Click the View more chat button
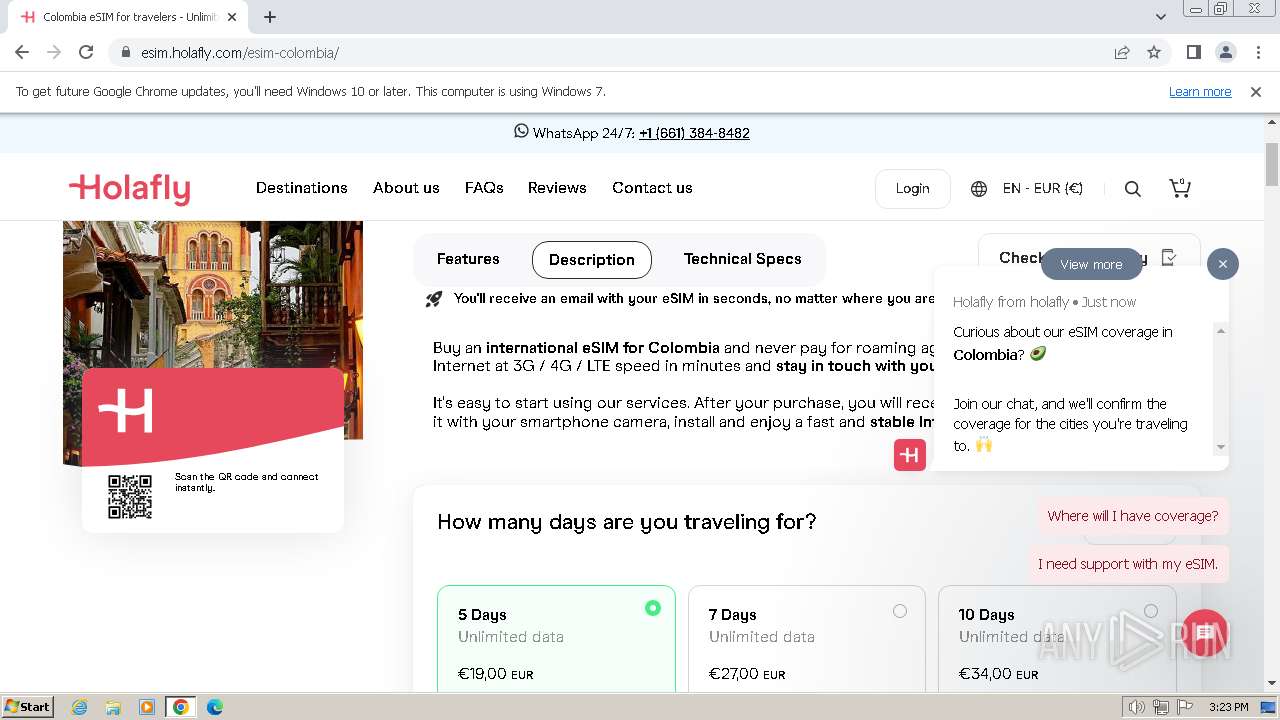 [1091, 264]
